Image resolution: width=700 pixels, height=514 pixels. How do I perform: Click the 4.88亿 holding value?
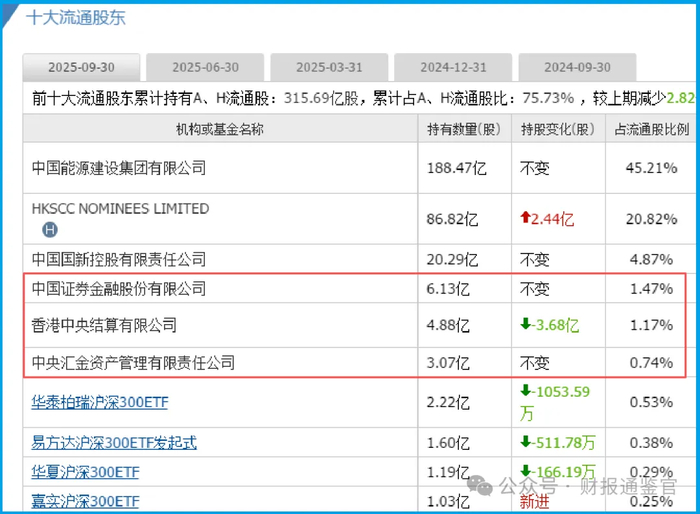pos(448,325)
